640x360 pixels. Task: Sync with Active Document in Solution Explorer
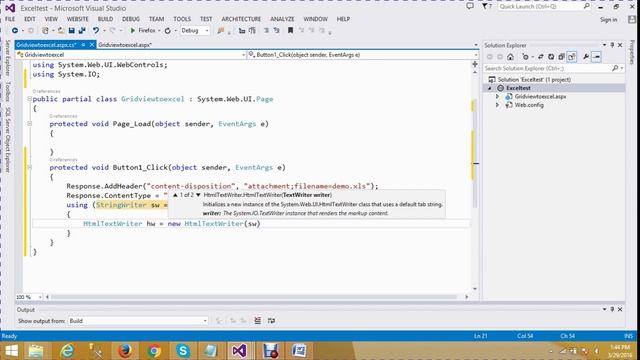pyautogui.click(x=540, y=57)
